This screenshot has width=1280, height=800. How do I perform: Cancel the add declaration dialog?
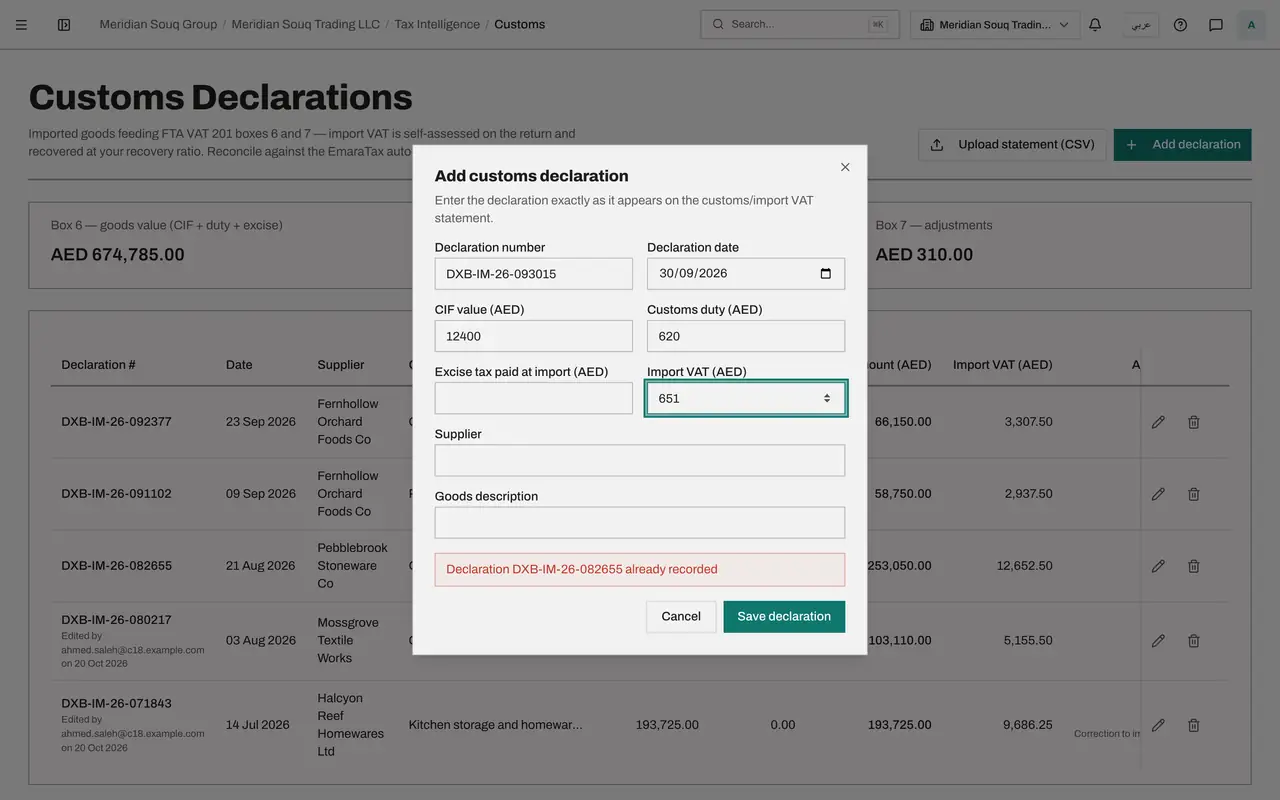(x=681, y=617)
